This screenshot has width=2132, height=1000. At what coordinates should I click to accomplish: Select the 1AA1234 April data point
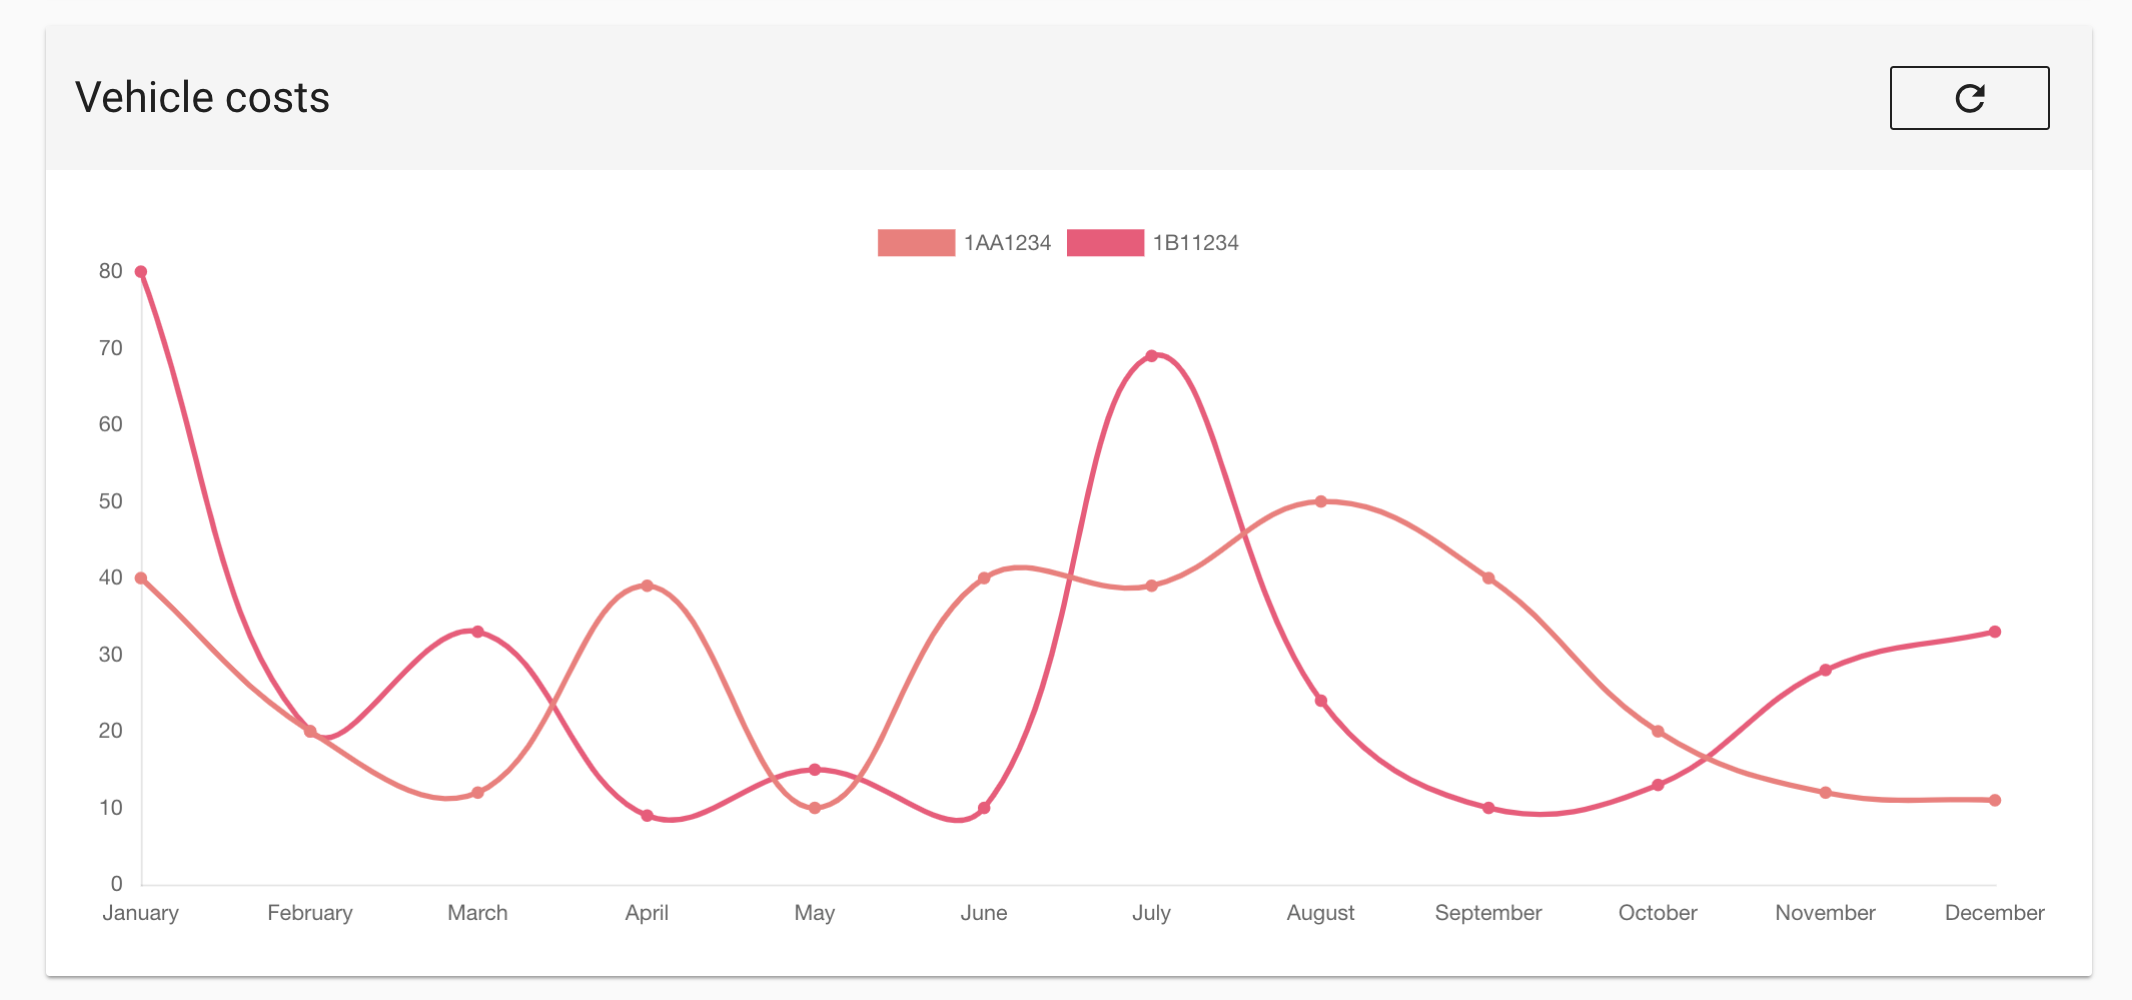coord(647,586)
